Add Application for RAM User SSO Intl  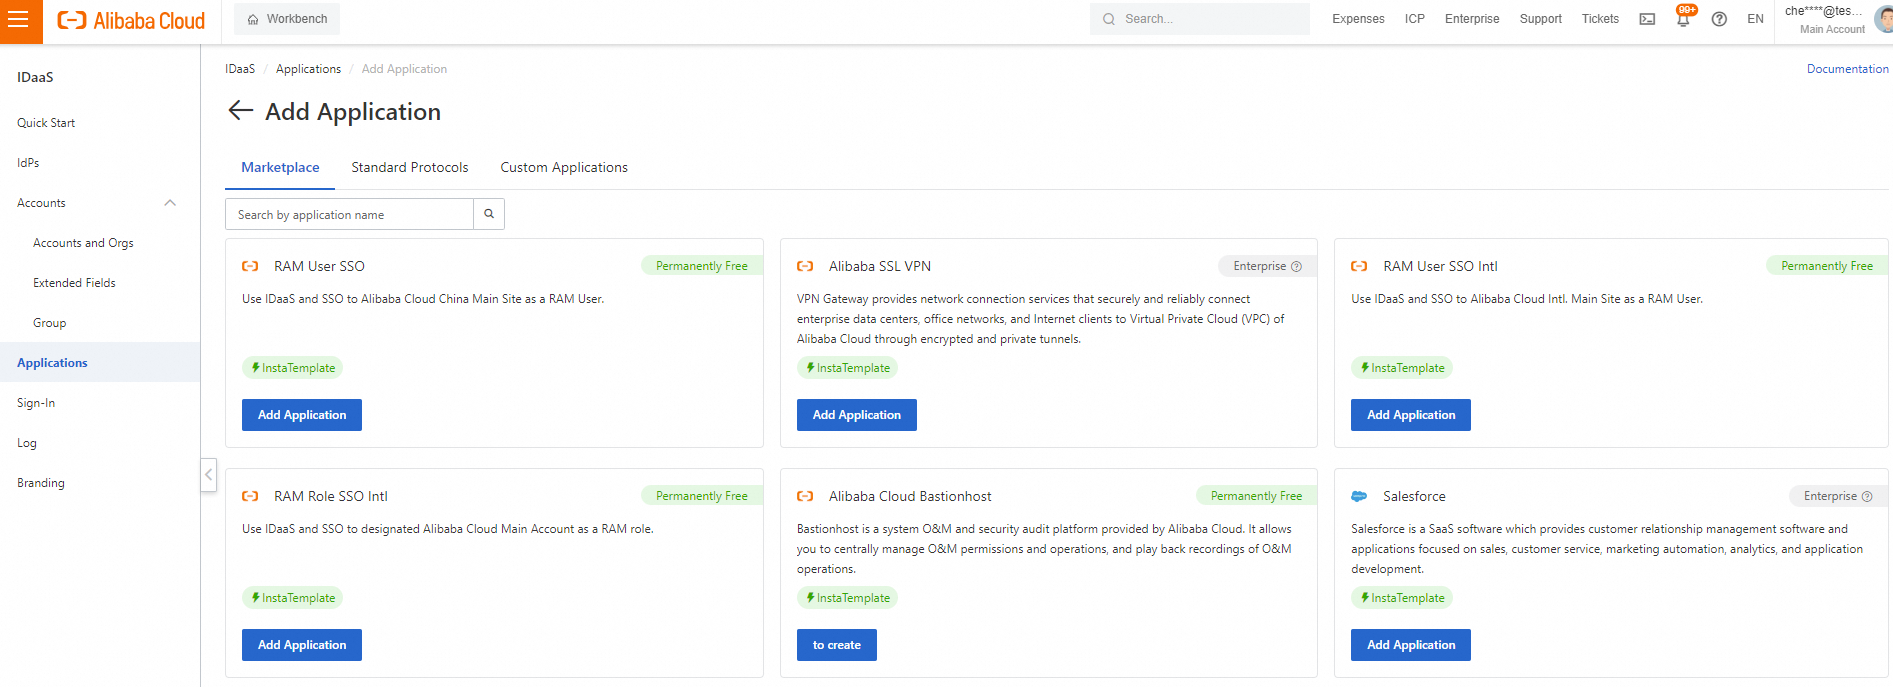pyautogui.click(x=1411, y=415)
